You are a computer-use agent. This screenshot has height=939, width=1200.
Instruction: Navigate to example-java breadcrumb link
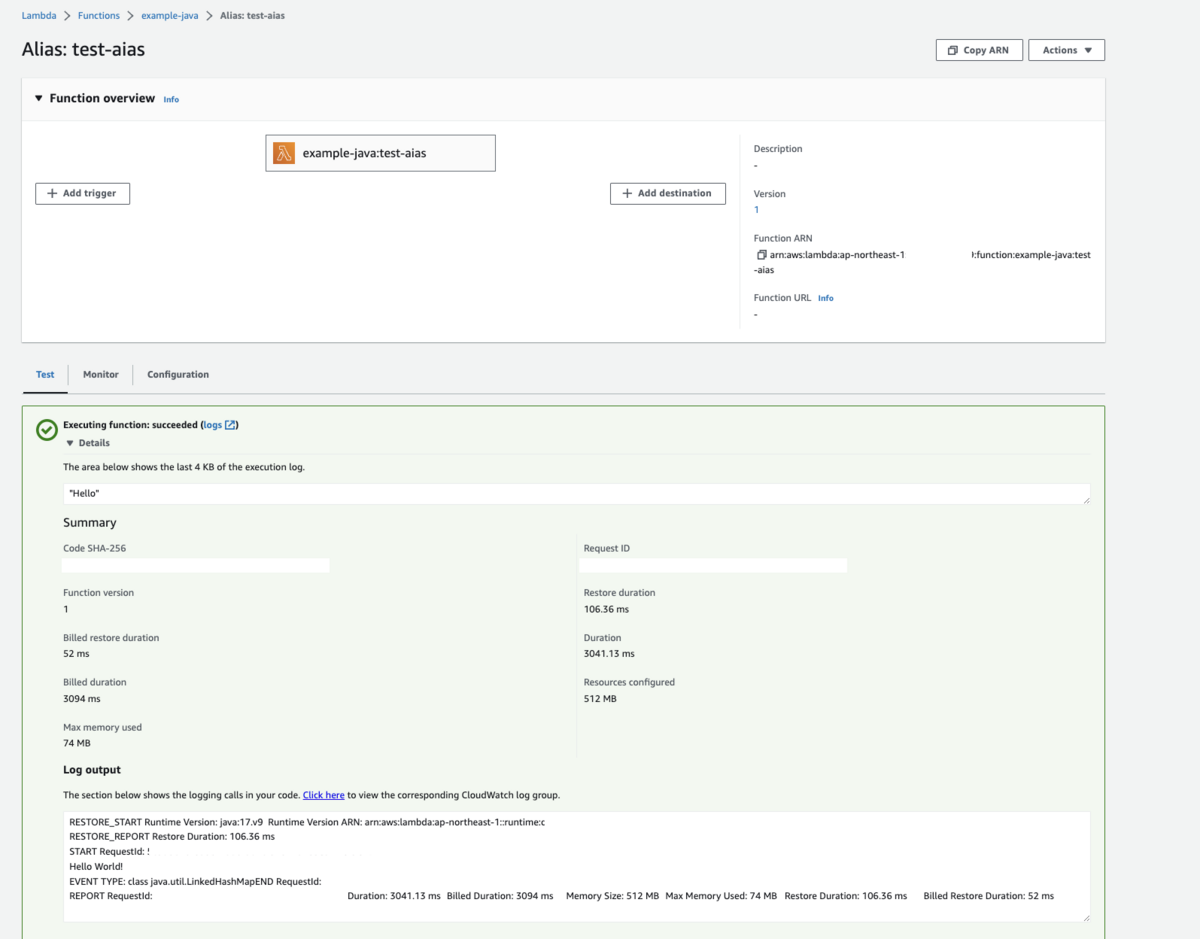pos(169,16)
